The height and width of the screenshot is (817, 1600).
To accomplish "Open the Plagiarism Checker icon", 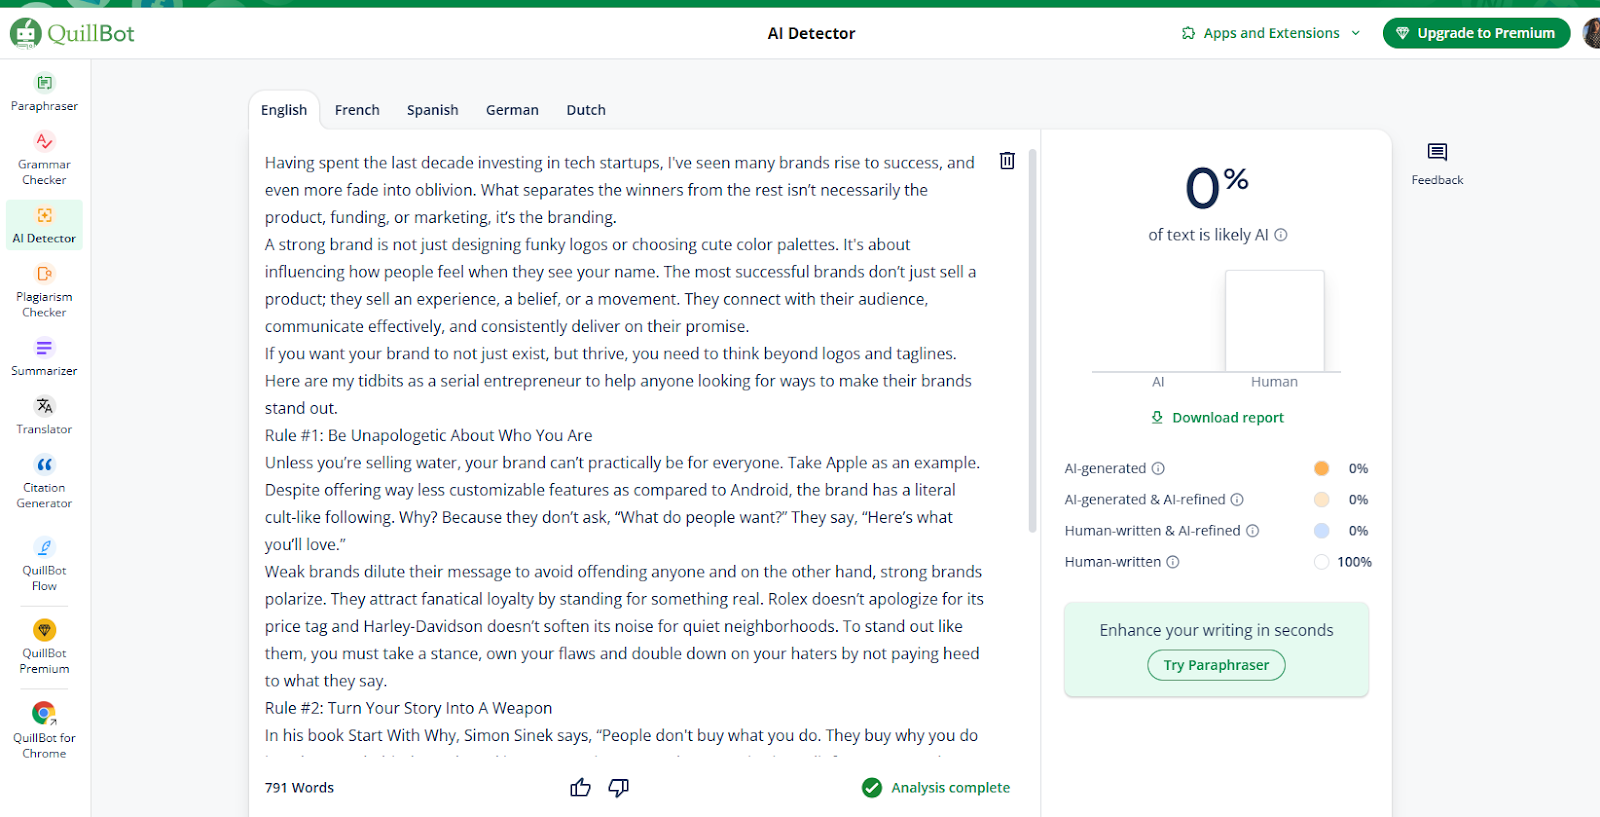I will click(44, 274).
